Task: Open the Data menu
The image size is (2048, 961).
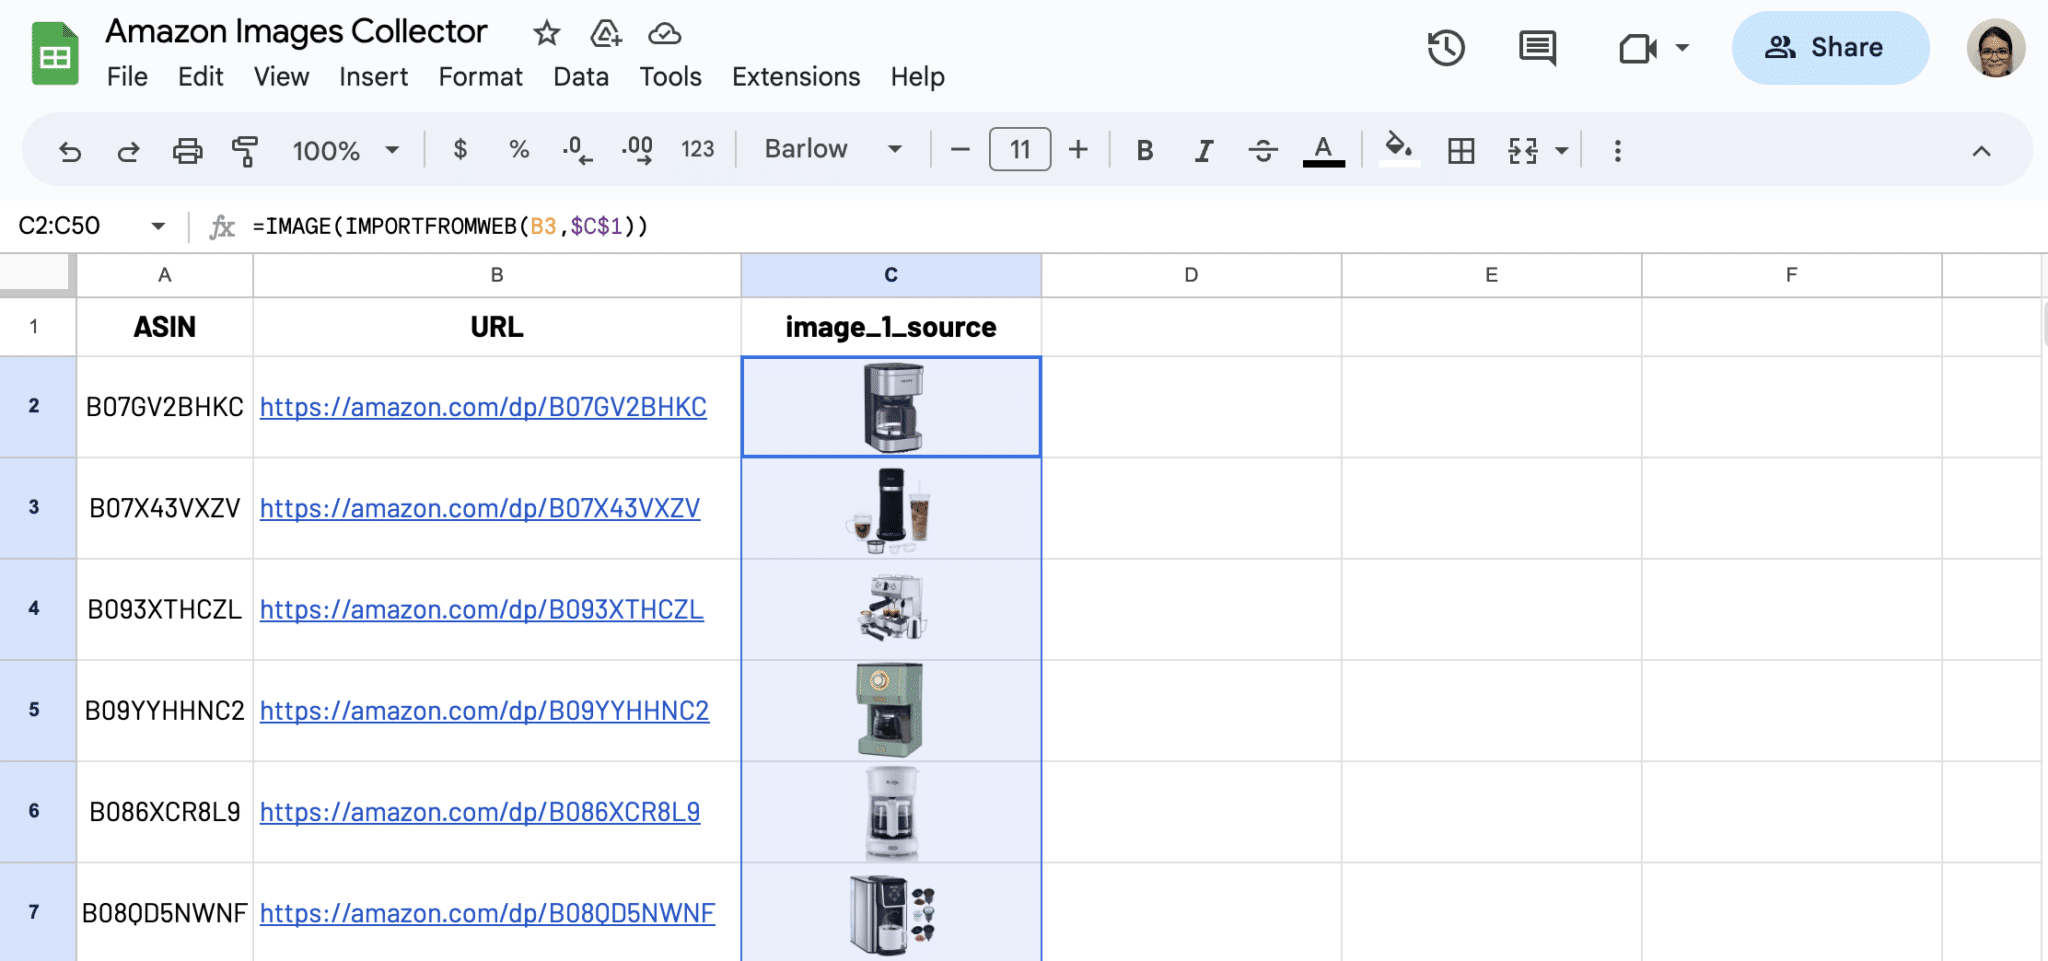Action: click(580, 76)
